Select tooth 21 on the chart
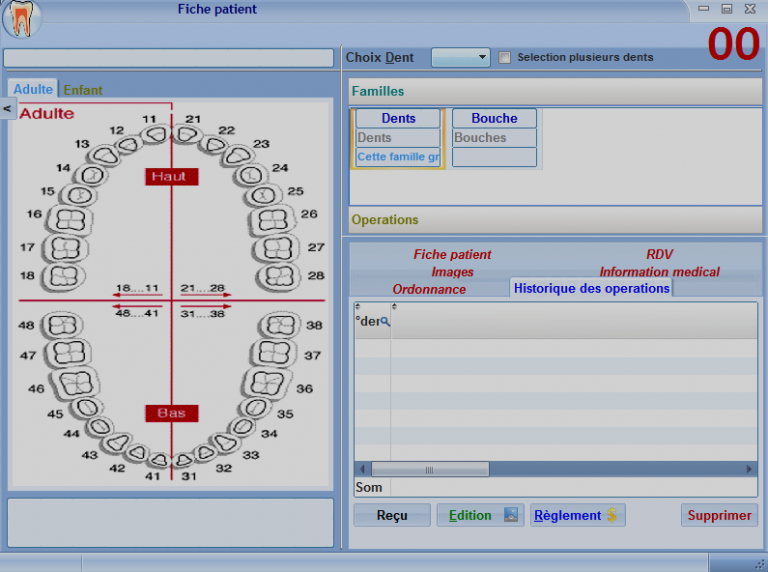Screen dimensions: 768x572 coord(186,134)
